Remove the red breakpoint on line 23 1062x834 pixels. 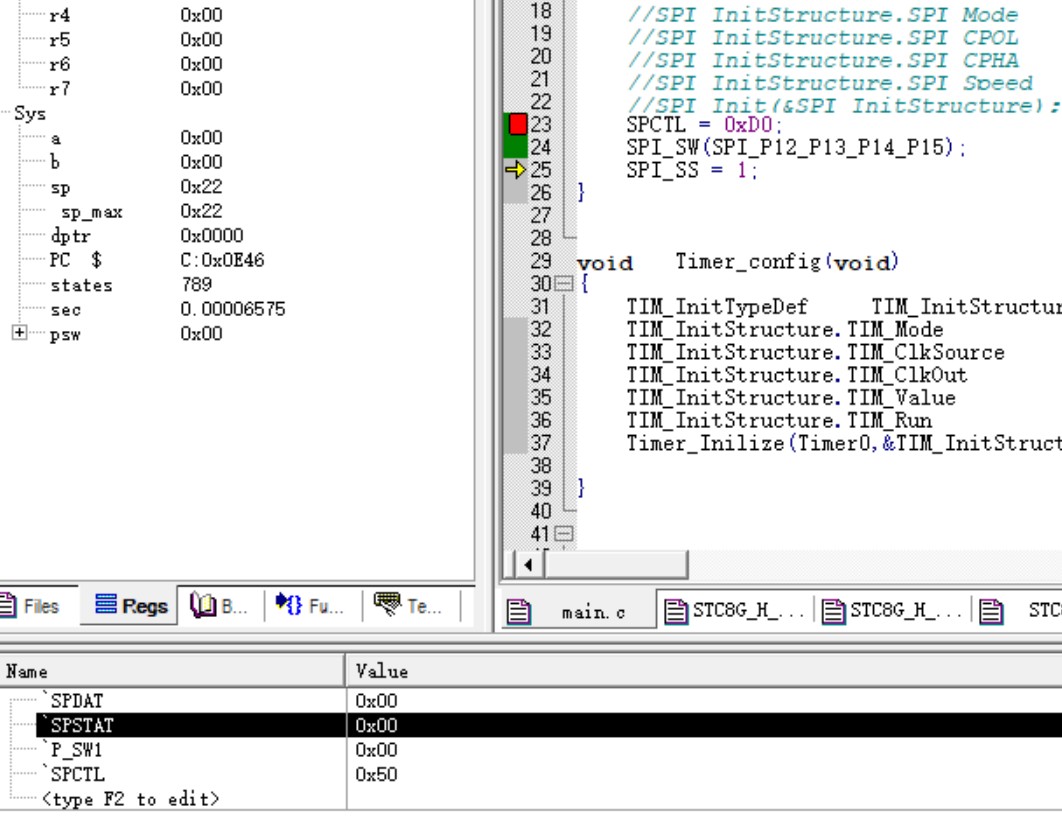(x=517, y=124)
